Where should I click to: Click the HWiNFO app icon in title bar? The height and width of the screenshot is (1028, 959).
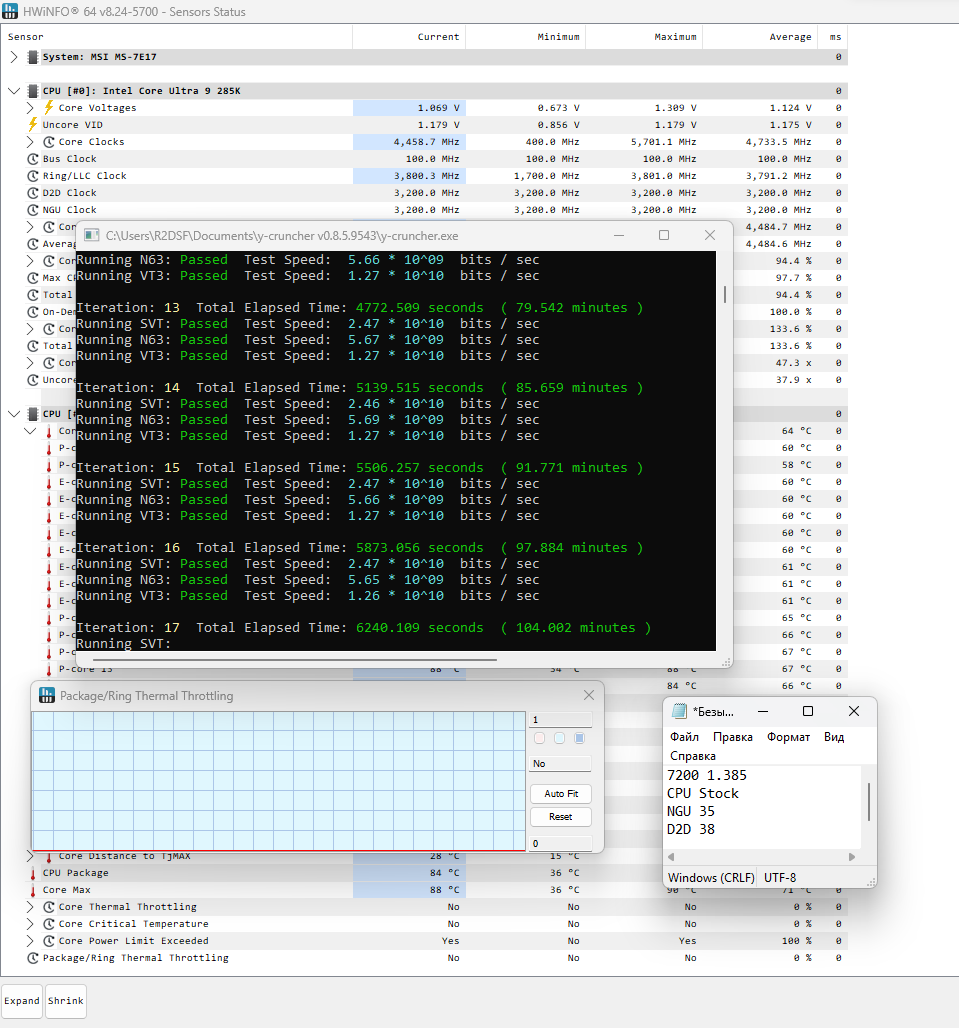click(x=10, y=11)
